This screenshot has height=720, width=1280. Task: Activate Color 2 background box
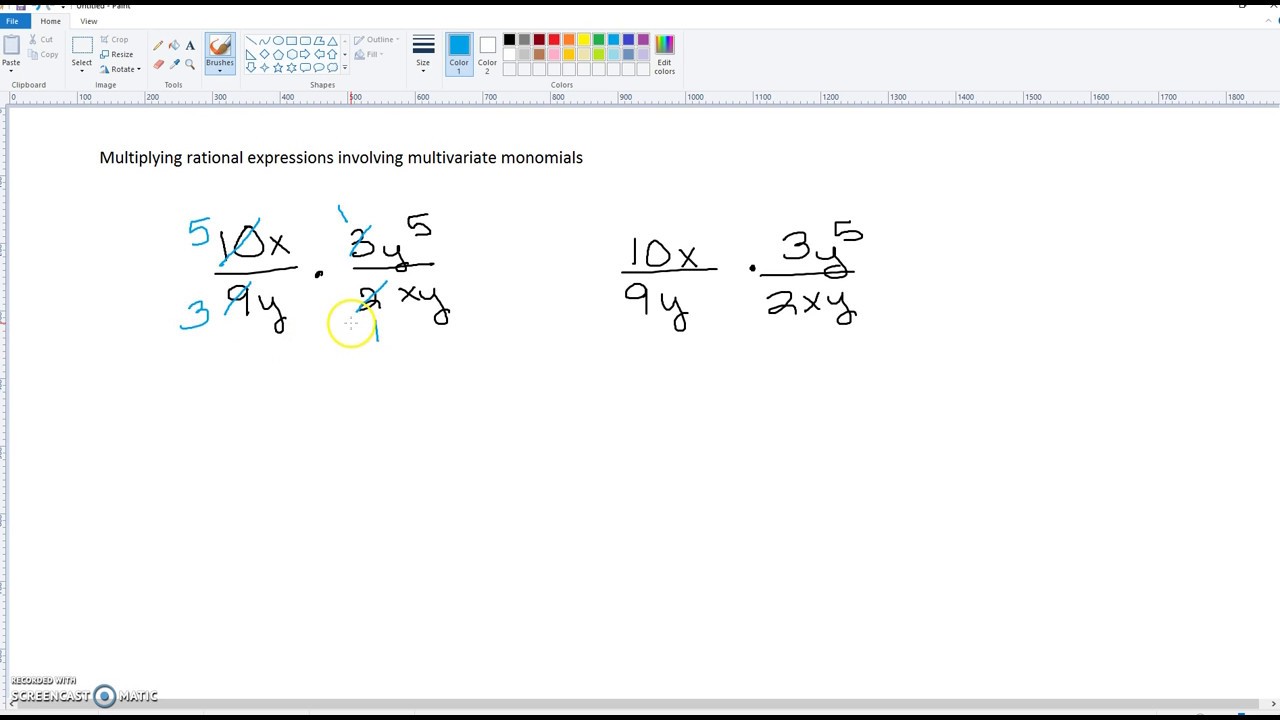487,54
